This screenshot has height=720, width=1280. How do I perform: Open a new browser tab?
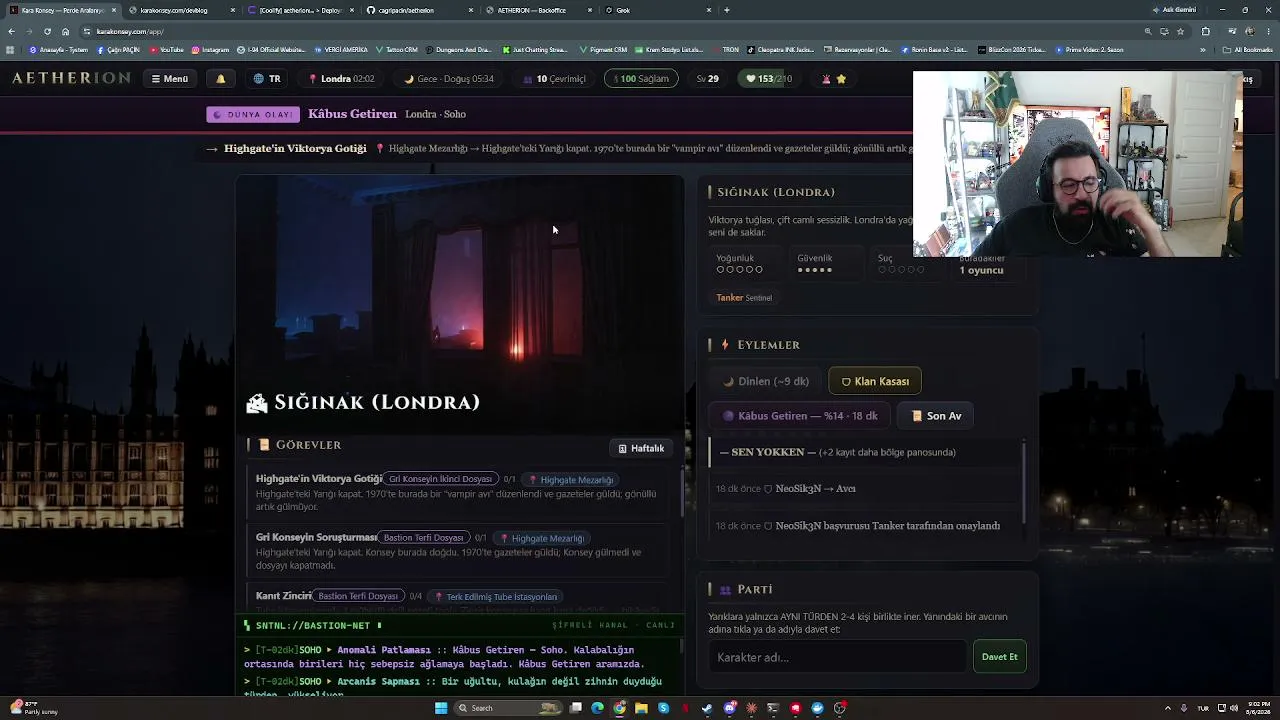[727, 10]
